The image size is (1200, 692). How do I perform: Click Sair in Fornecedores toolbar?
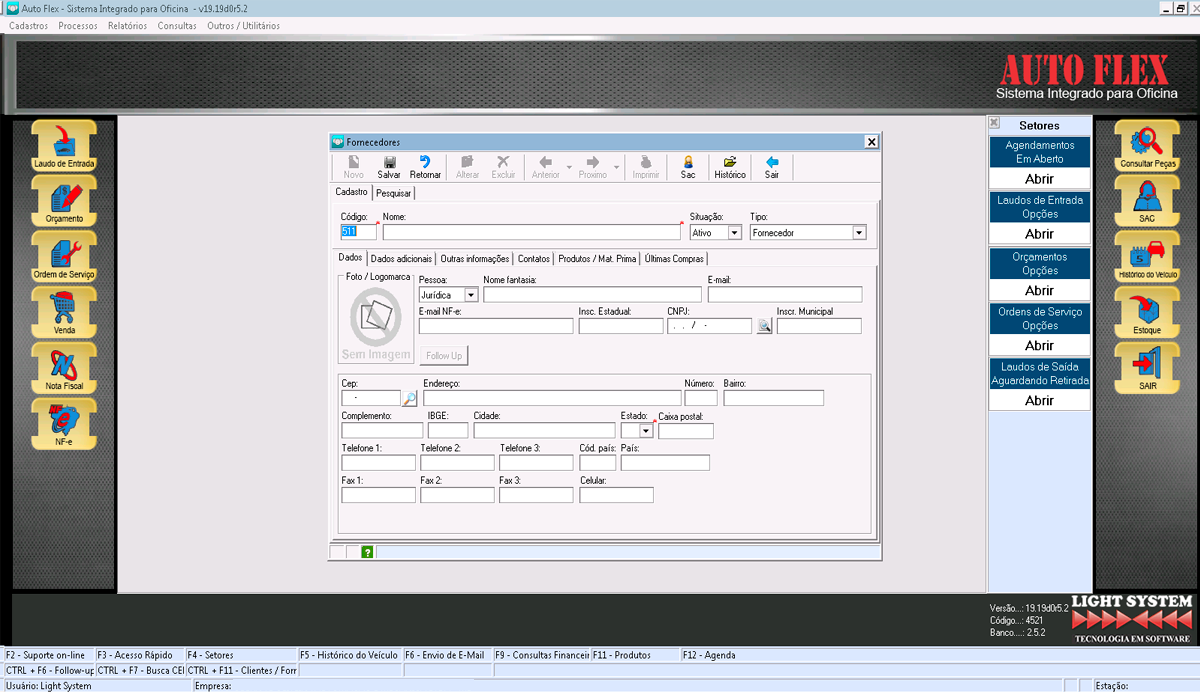[x=772, y=167]
